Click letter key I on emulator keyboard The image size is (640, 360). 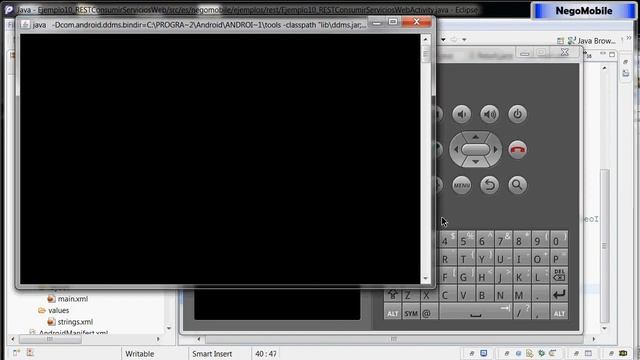(521, 259)
